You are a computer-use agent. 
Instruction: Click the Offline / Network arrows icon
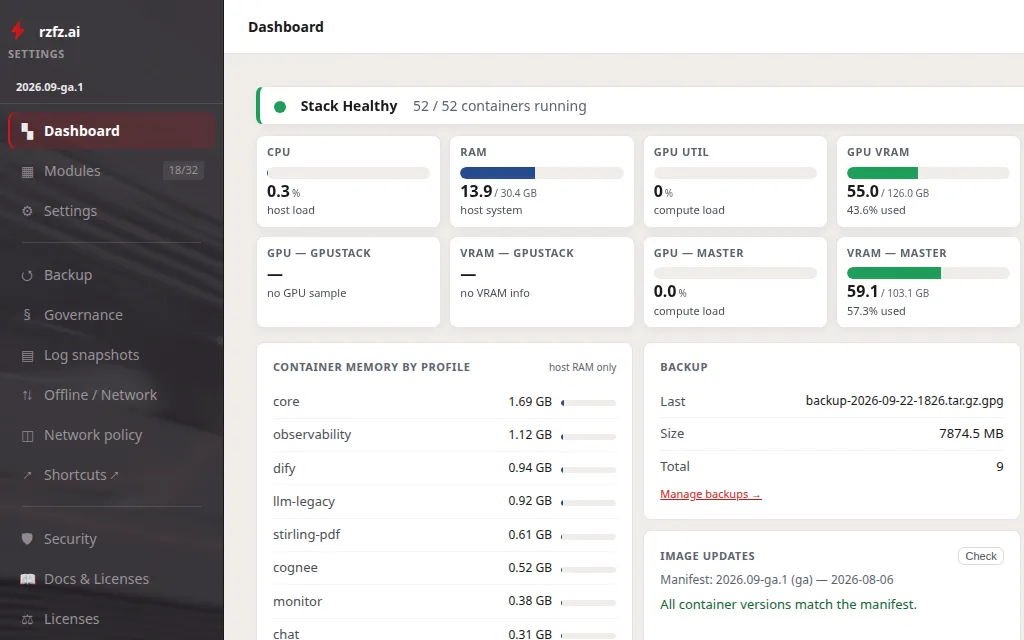pyautogui.click(x=27, y=395)
